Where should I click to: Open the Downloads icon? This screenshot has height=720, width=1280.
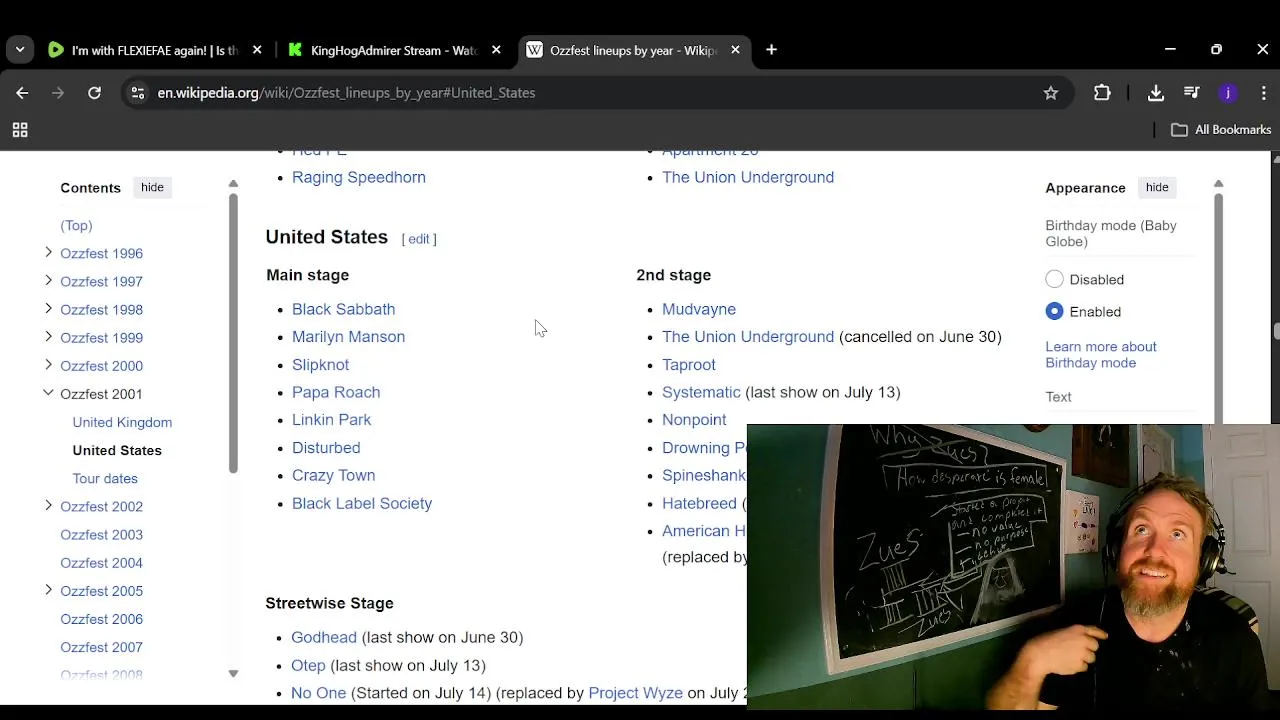(x=1156, y=93)
